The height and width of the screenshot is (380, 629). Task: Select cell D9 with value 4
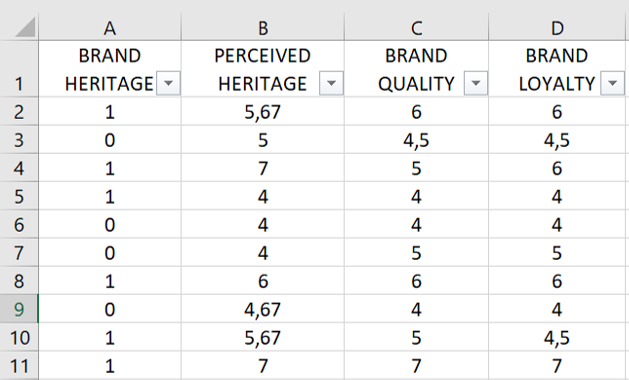pos(557,309)
